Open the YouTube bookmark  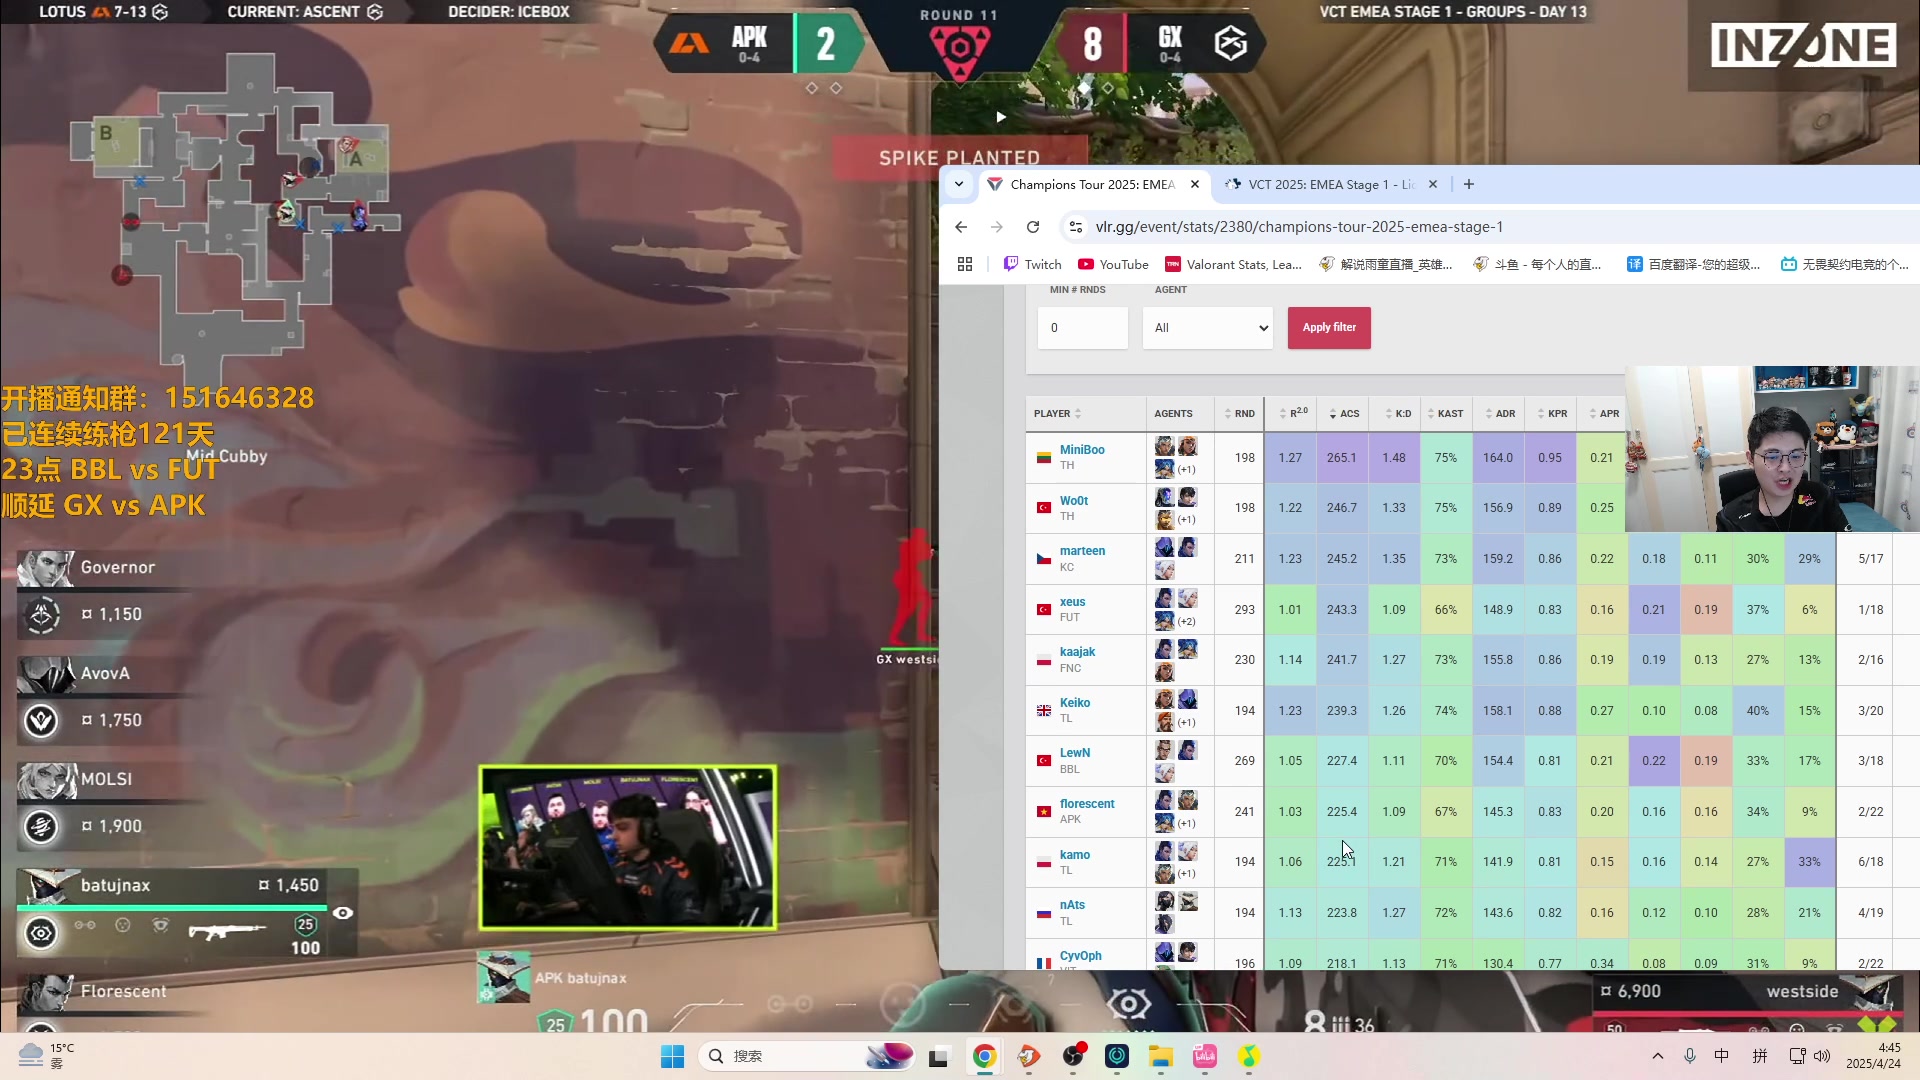[x=1113, y=264]
